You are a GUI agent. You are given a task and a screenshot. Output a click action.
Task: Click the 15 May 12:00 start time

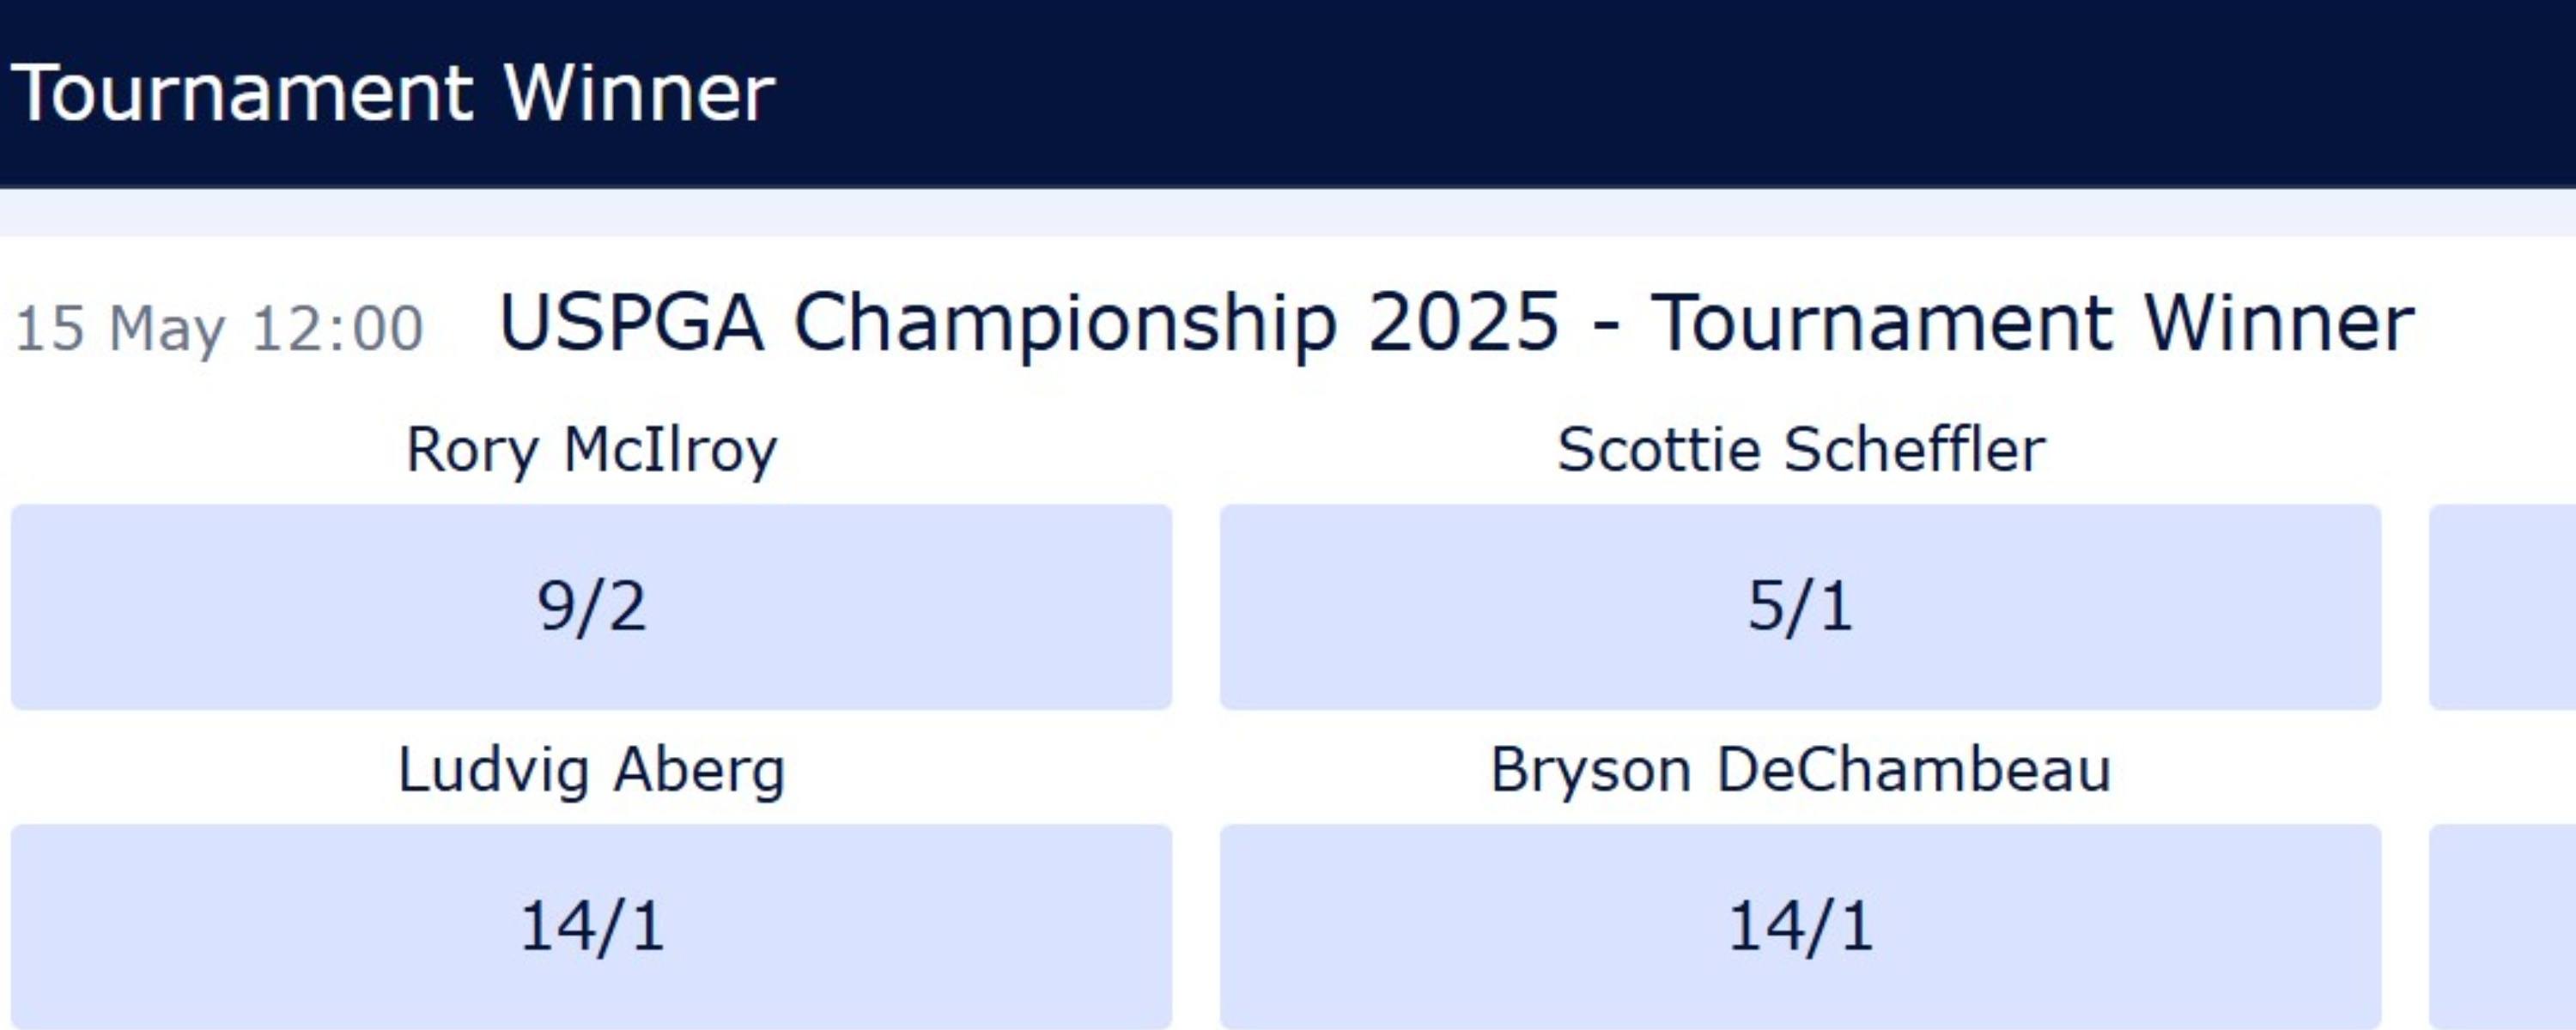coord(219,329)
